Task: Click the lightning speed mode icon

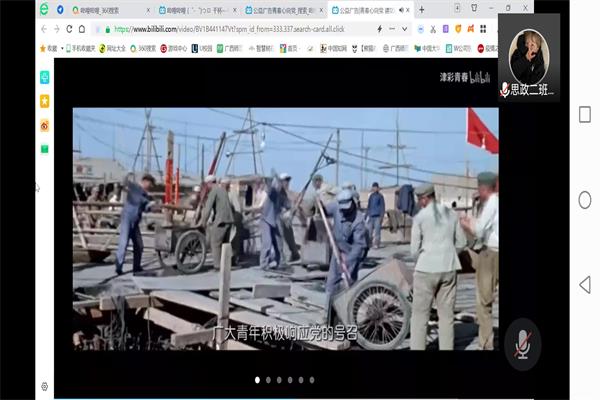Action: 379,29
